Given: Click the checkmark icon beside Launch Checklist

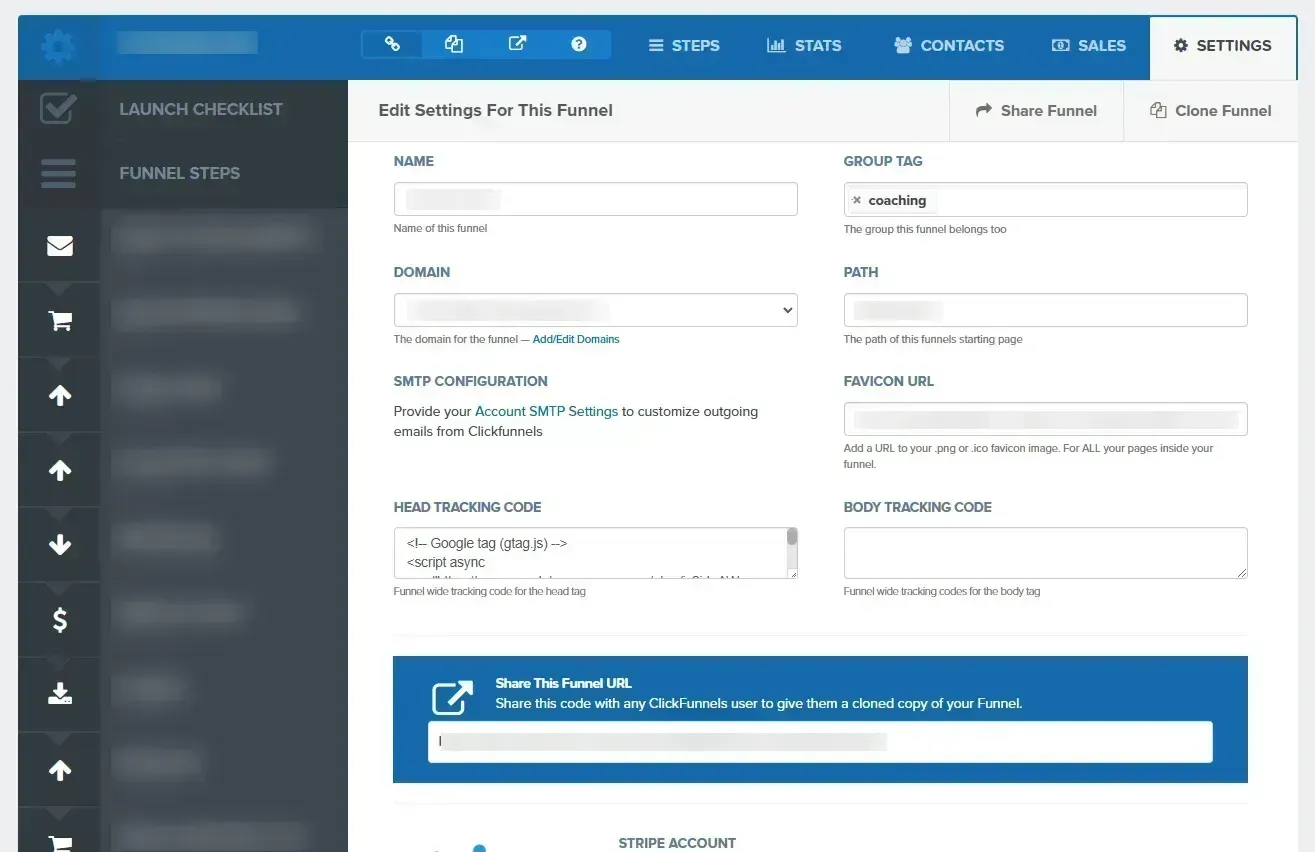Looking at the screenshot, I should pyautogui.click(x=58, y=109).
